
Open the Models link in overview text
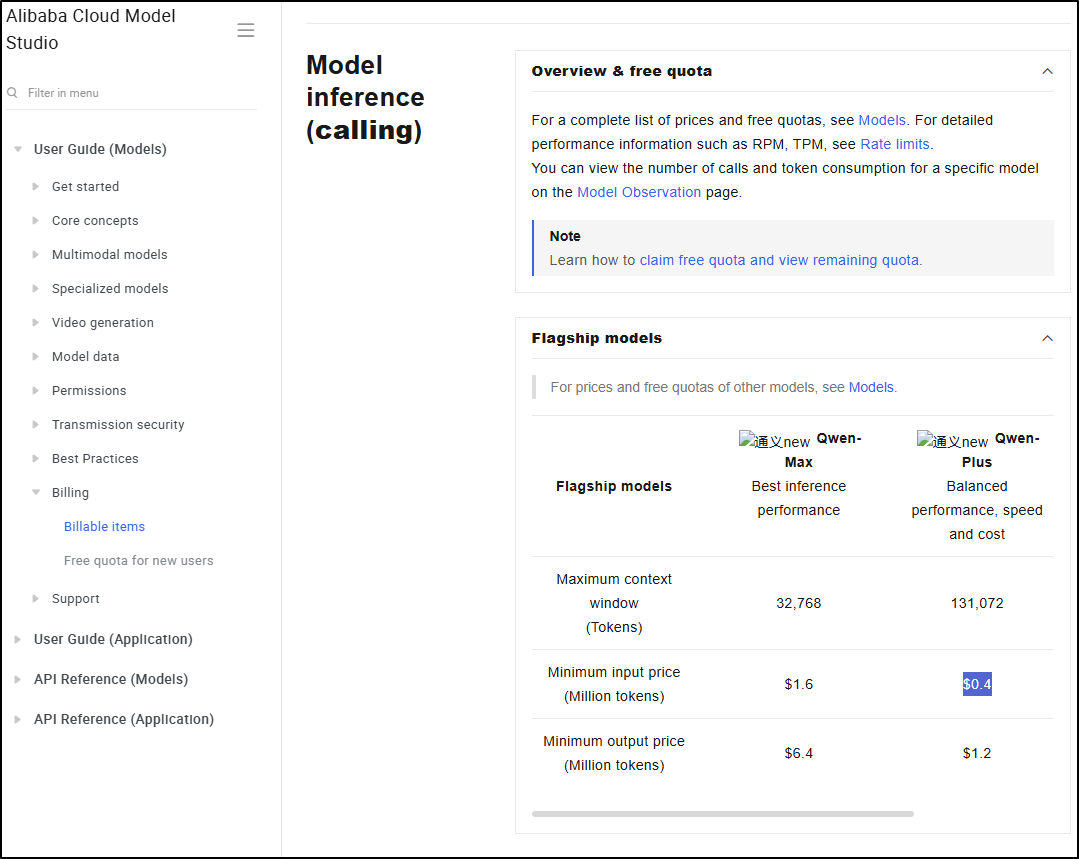click(882, 120)
